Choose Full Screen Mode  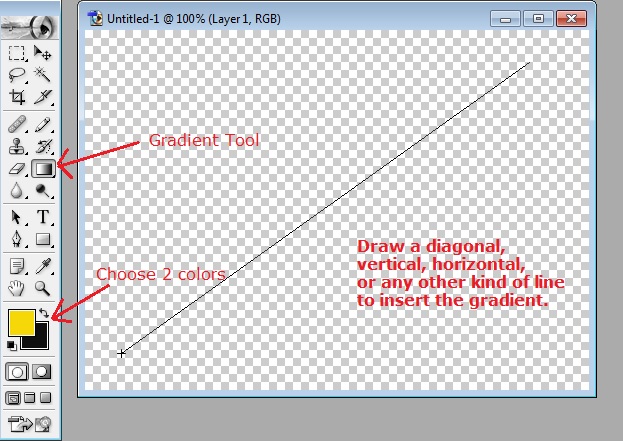click(x=46, y=398)
